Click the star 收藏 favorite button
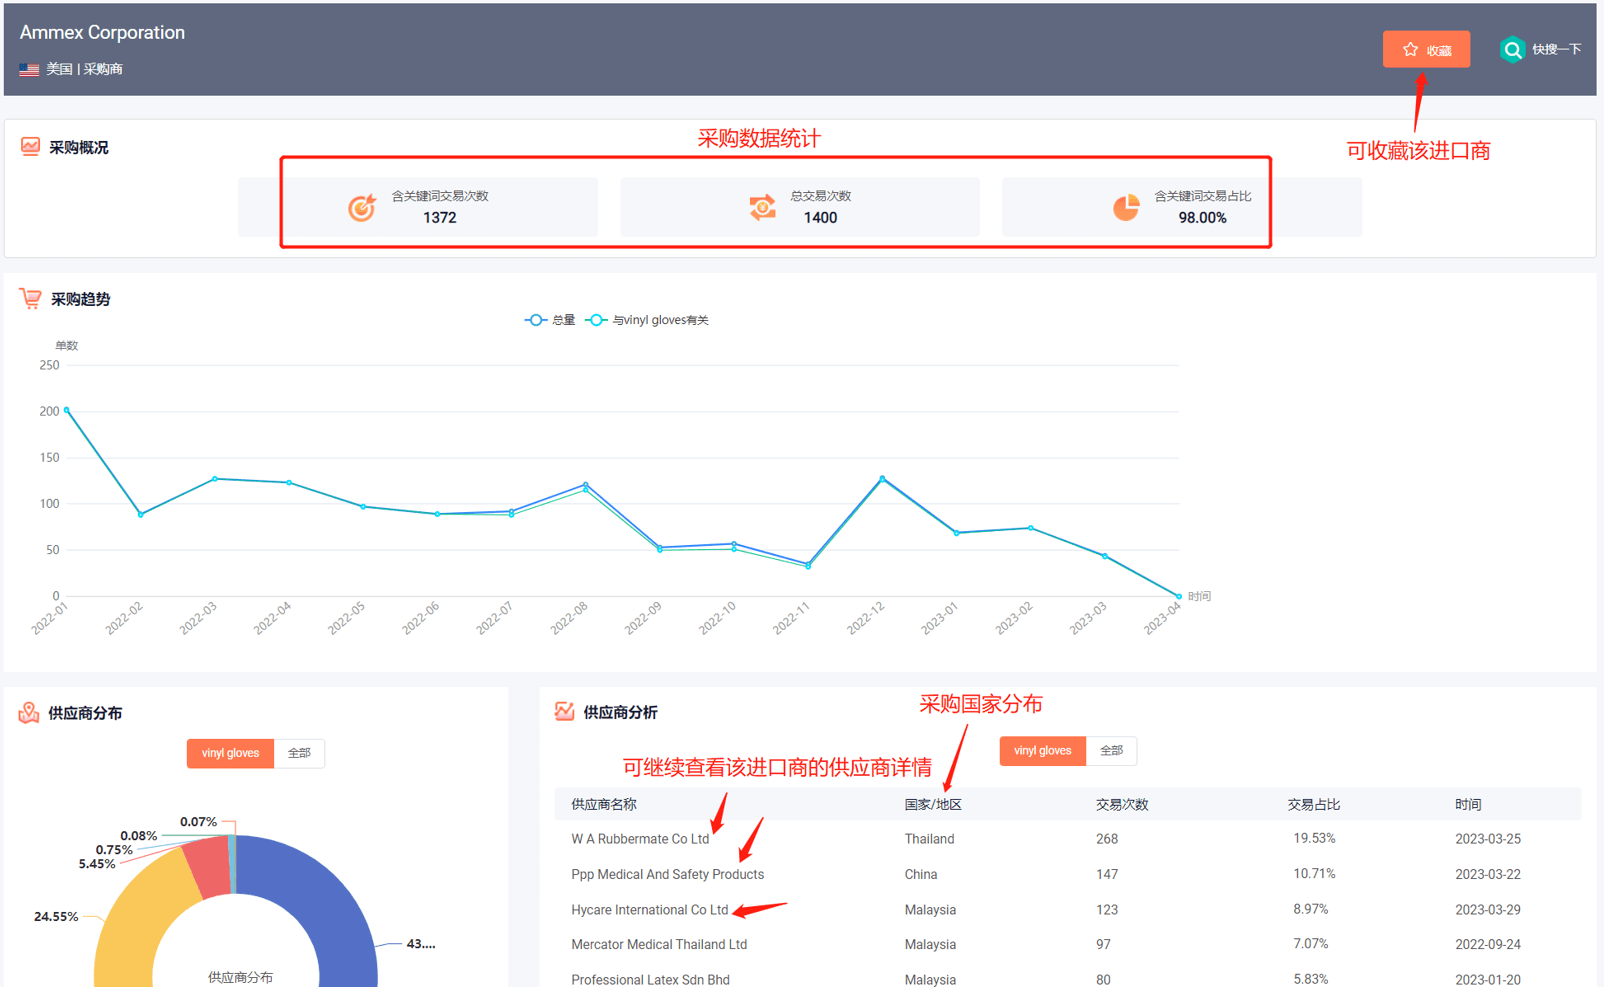The image size is (1606, 993). tap(1425, 49)
